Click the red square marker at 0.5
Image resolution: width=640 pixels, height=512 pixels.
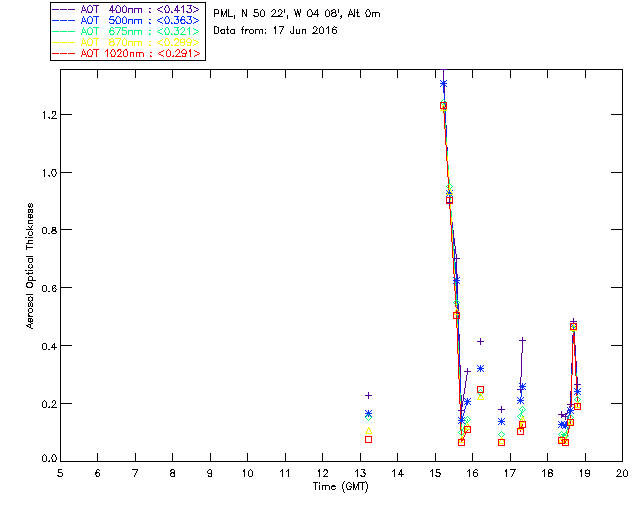click(x=456, y=316)
